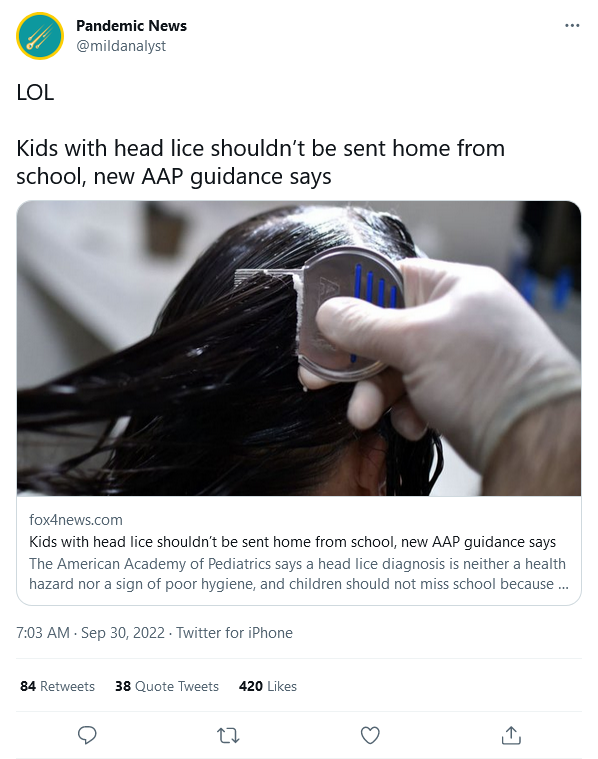
Task: Click the @mildanalyst handle
Action: (121, 46)
